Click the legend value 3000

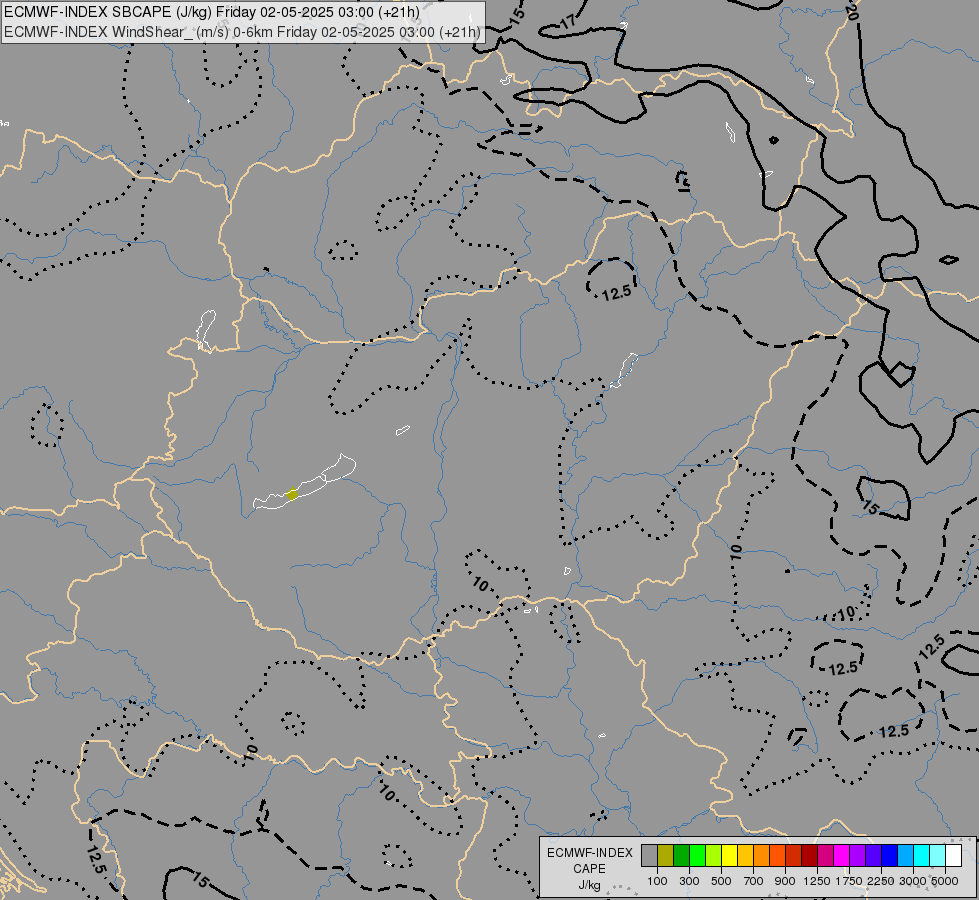(x=913, y=881)
